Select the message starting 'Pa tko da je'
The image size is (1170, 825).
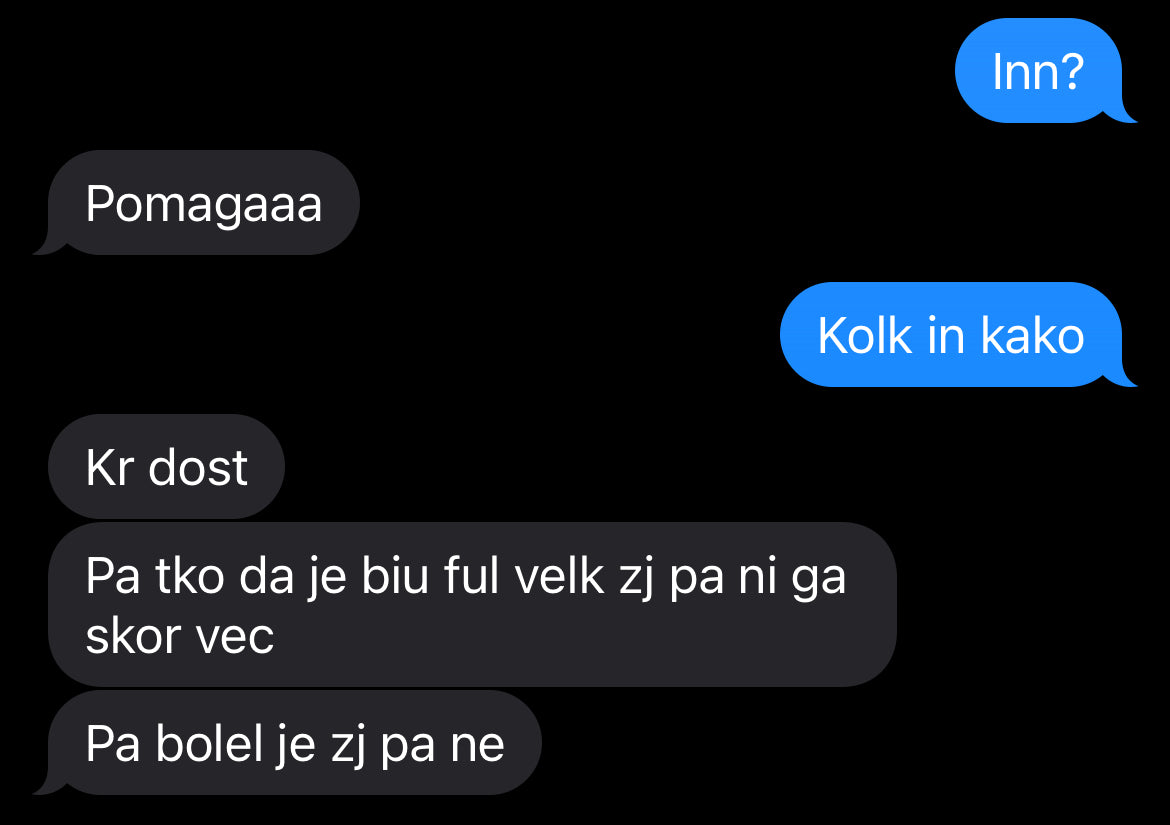pyautogui.click(x=472, y=604)
